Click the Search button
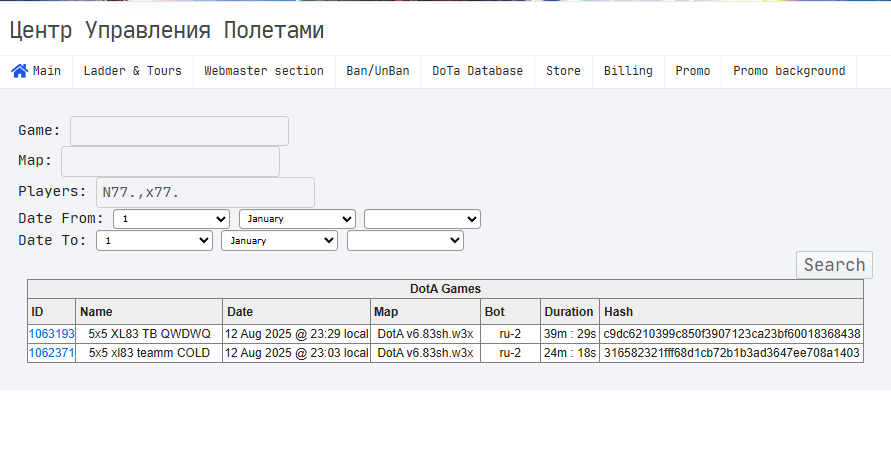This screenshot has height=465, width=891. coord(834,265)
